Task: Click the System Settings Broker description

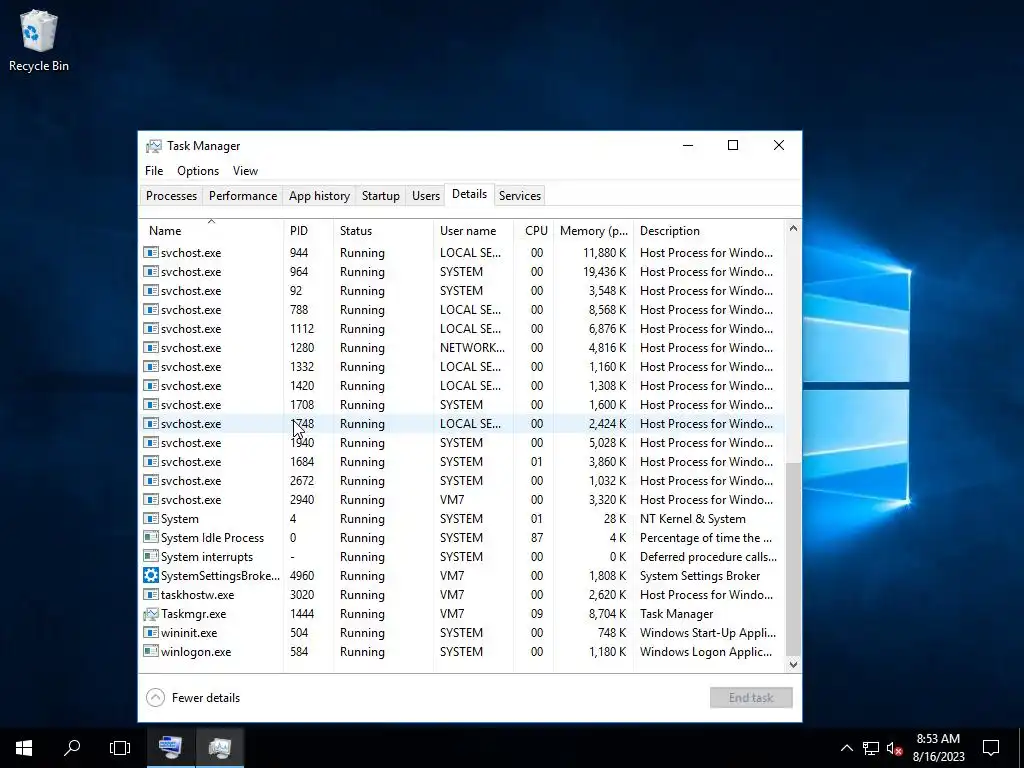Action: click(x=699, y=576)
